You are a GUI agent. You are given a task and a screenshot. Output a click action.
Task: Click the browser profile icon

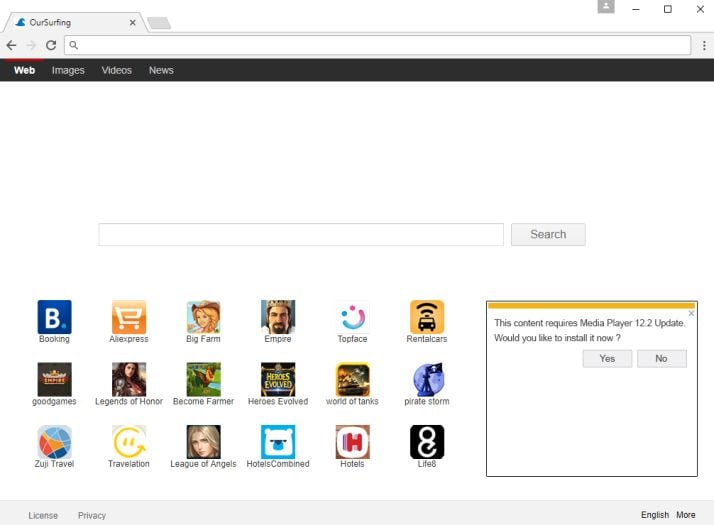click(606, 6)
